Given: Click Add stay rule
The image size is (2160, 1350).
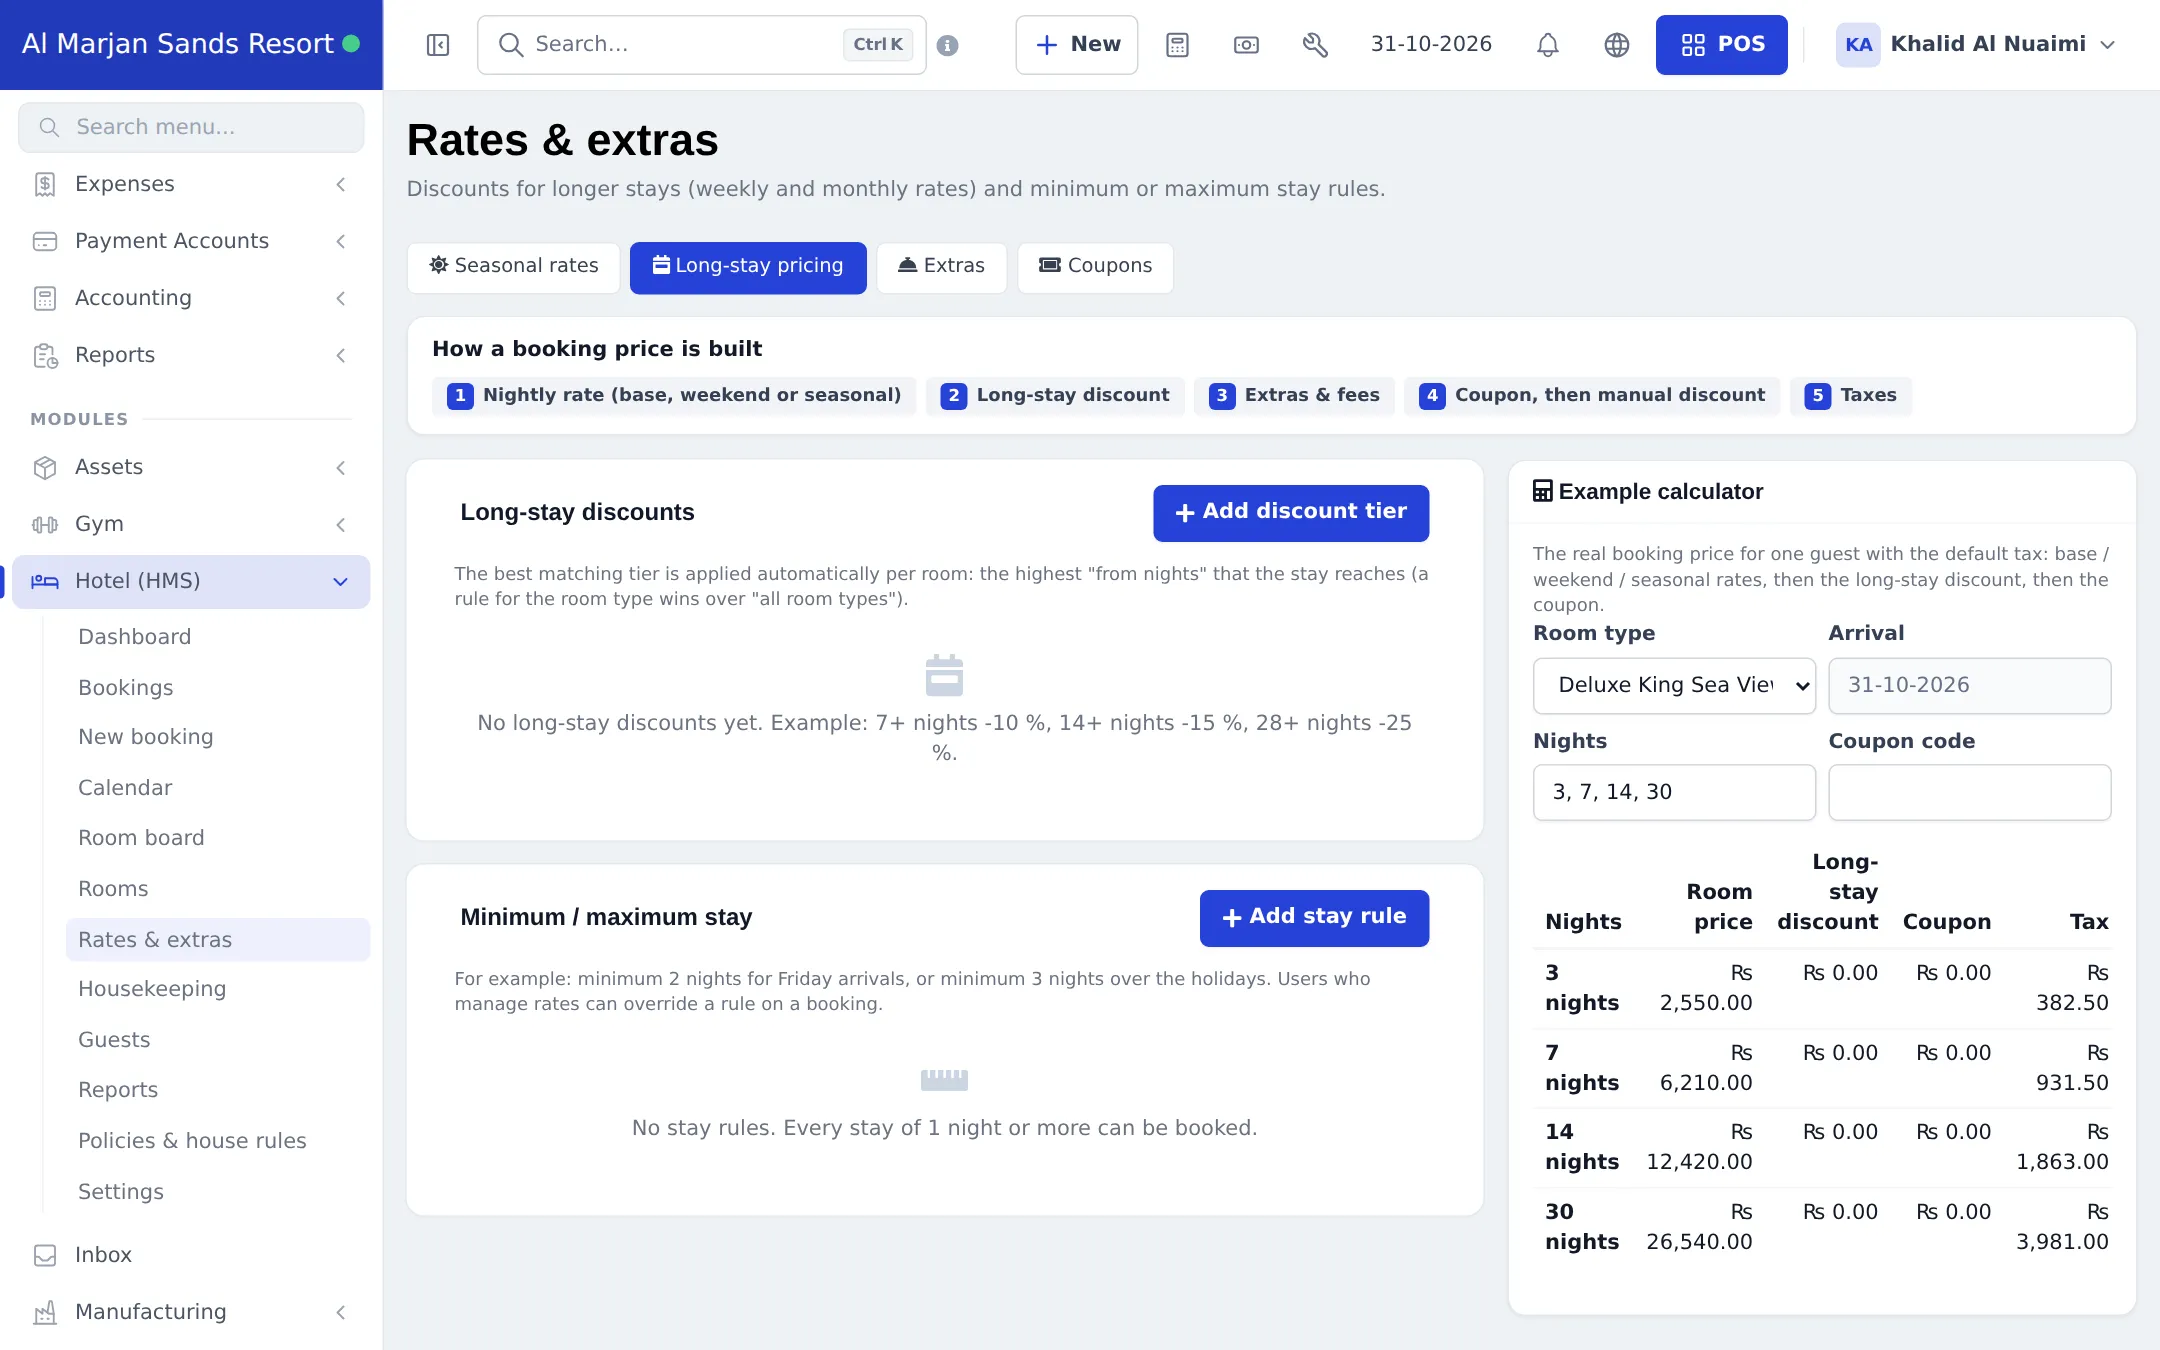Looking at the screenshot, I should pos(1314,918).
